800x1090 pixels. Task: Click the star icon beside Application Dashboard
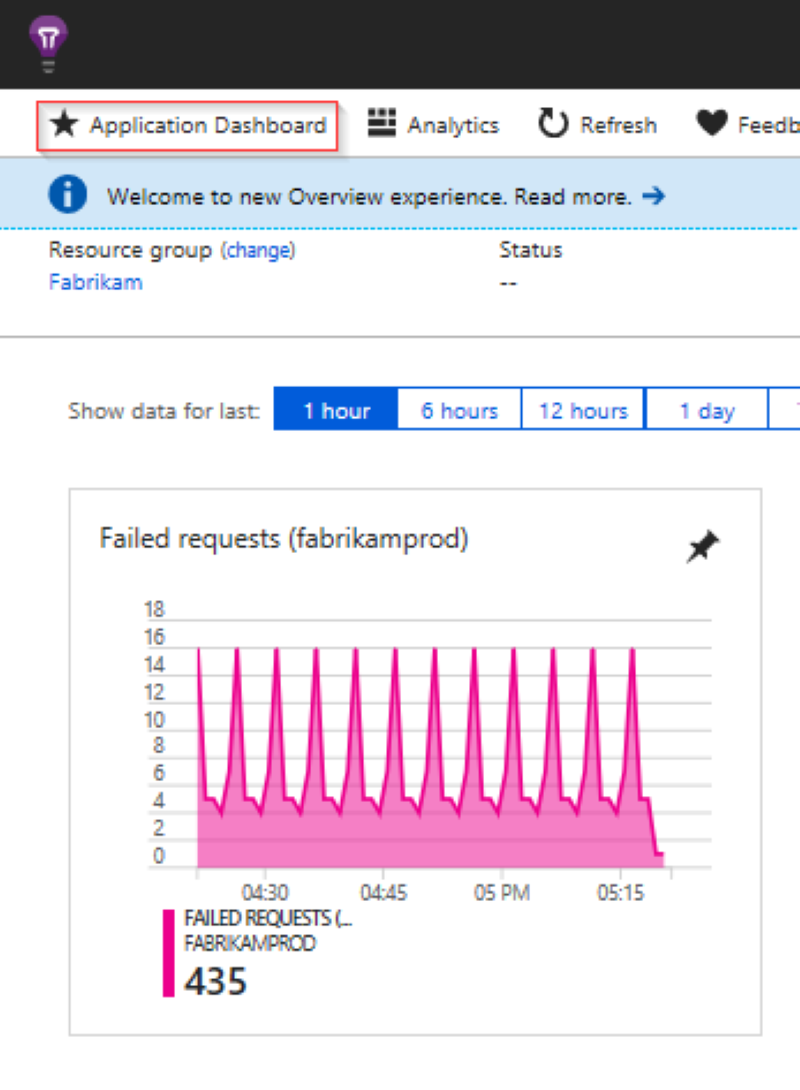(x=64, y=124)
